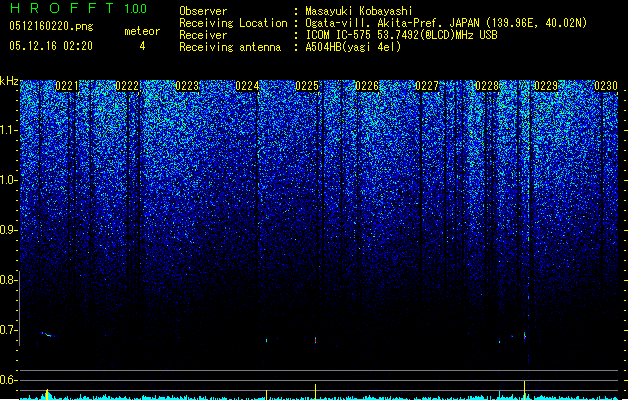This screenshot has width=629, height=400.
Task: Click the 0.6 kHz axis label
Action: point(9,380)
